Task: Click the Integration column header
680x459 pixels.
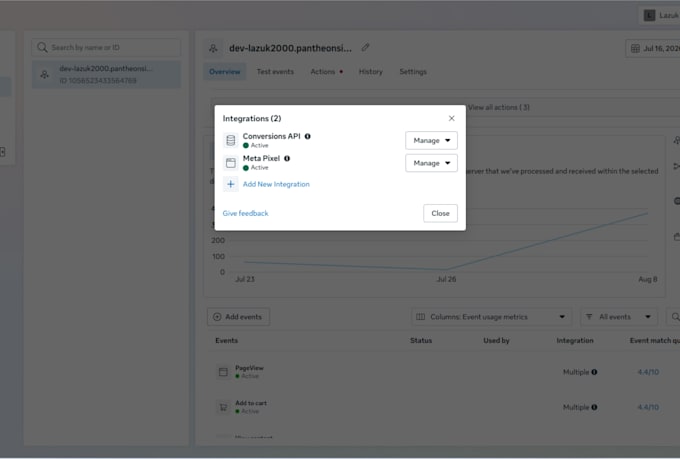Action: pos(575,341)
